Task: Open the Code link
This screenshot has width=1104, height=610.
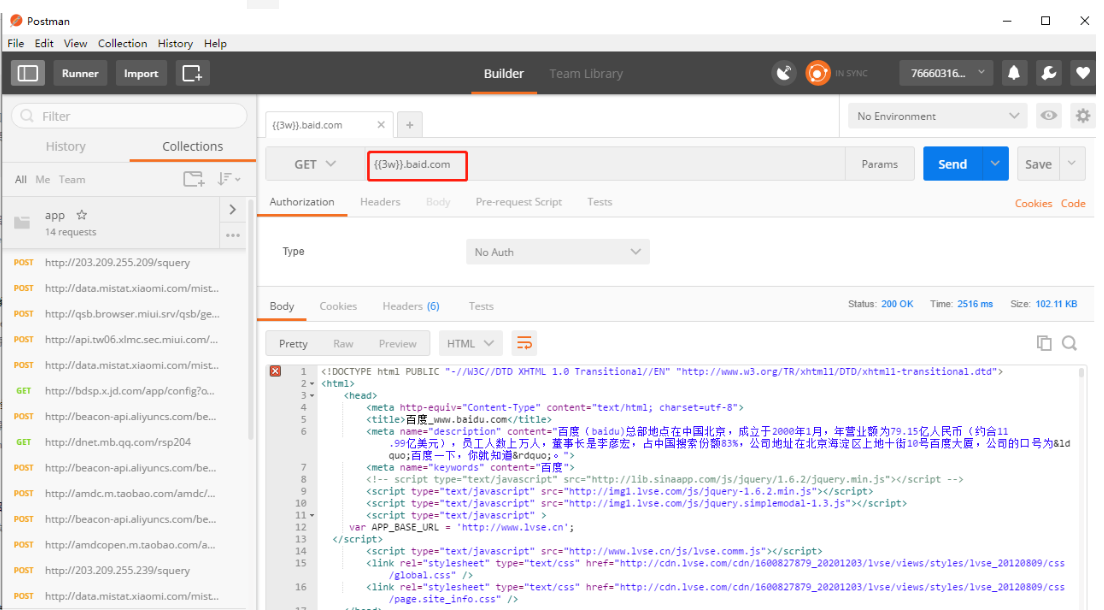Action: pyautogui.click(x=1073, y=203)
